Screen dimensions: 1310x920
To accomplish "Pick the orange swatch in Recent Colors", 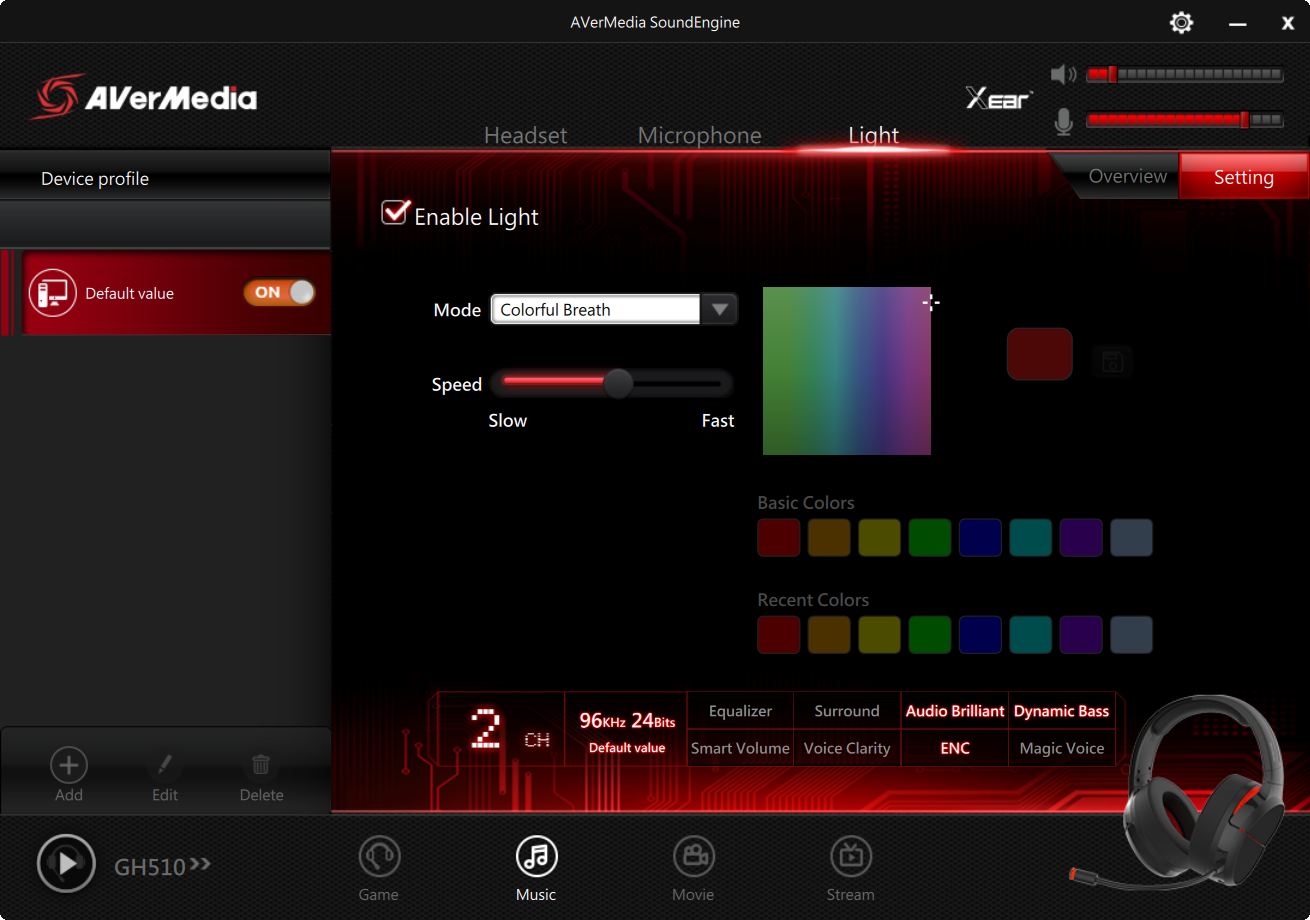I will (829, 635).
